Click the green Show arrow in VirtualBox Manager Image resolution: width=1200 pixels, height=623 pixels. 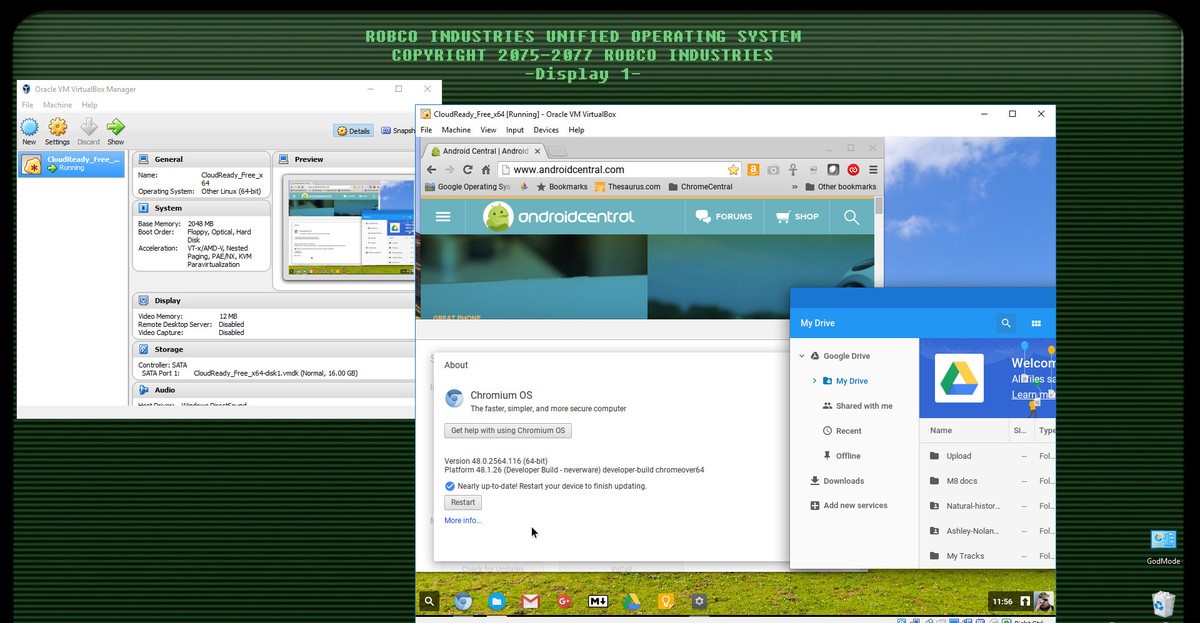click(116, 131)
